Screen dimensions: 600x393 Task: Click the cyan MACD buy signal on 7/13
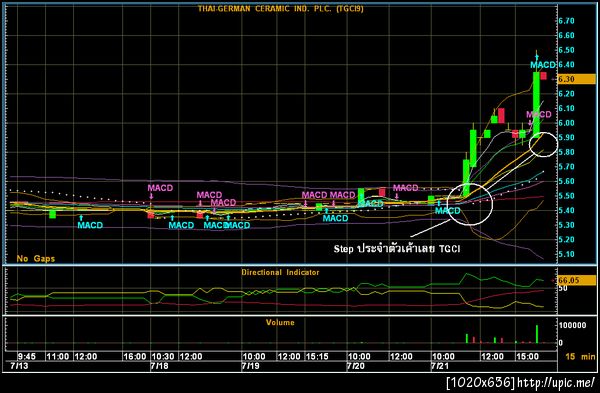(x=90, y=225)
